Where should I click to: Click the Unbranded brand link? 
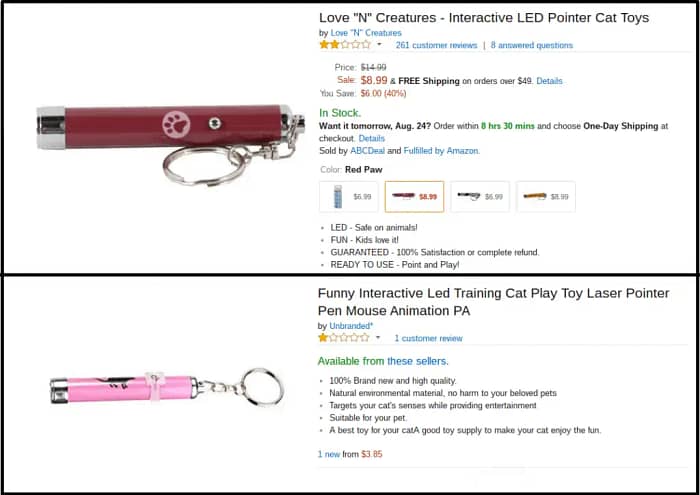tap(351, 326)
